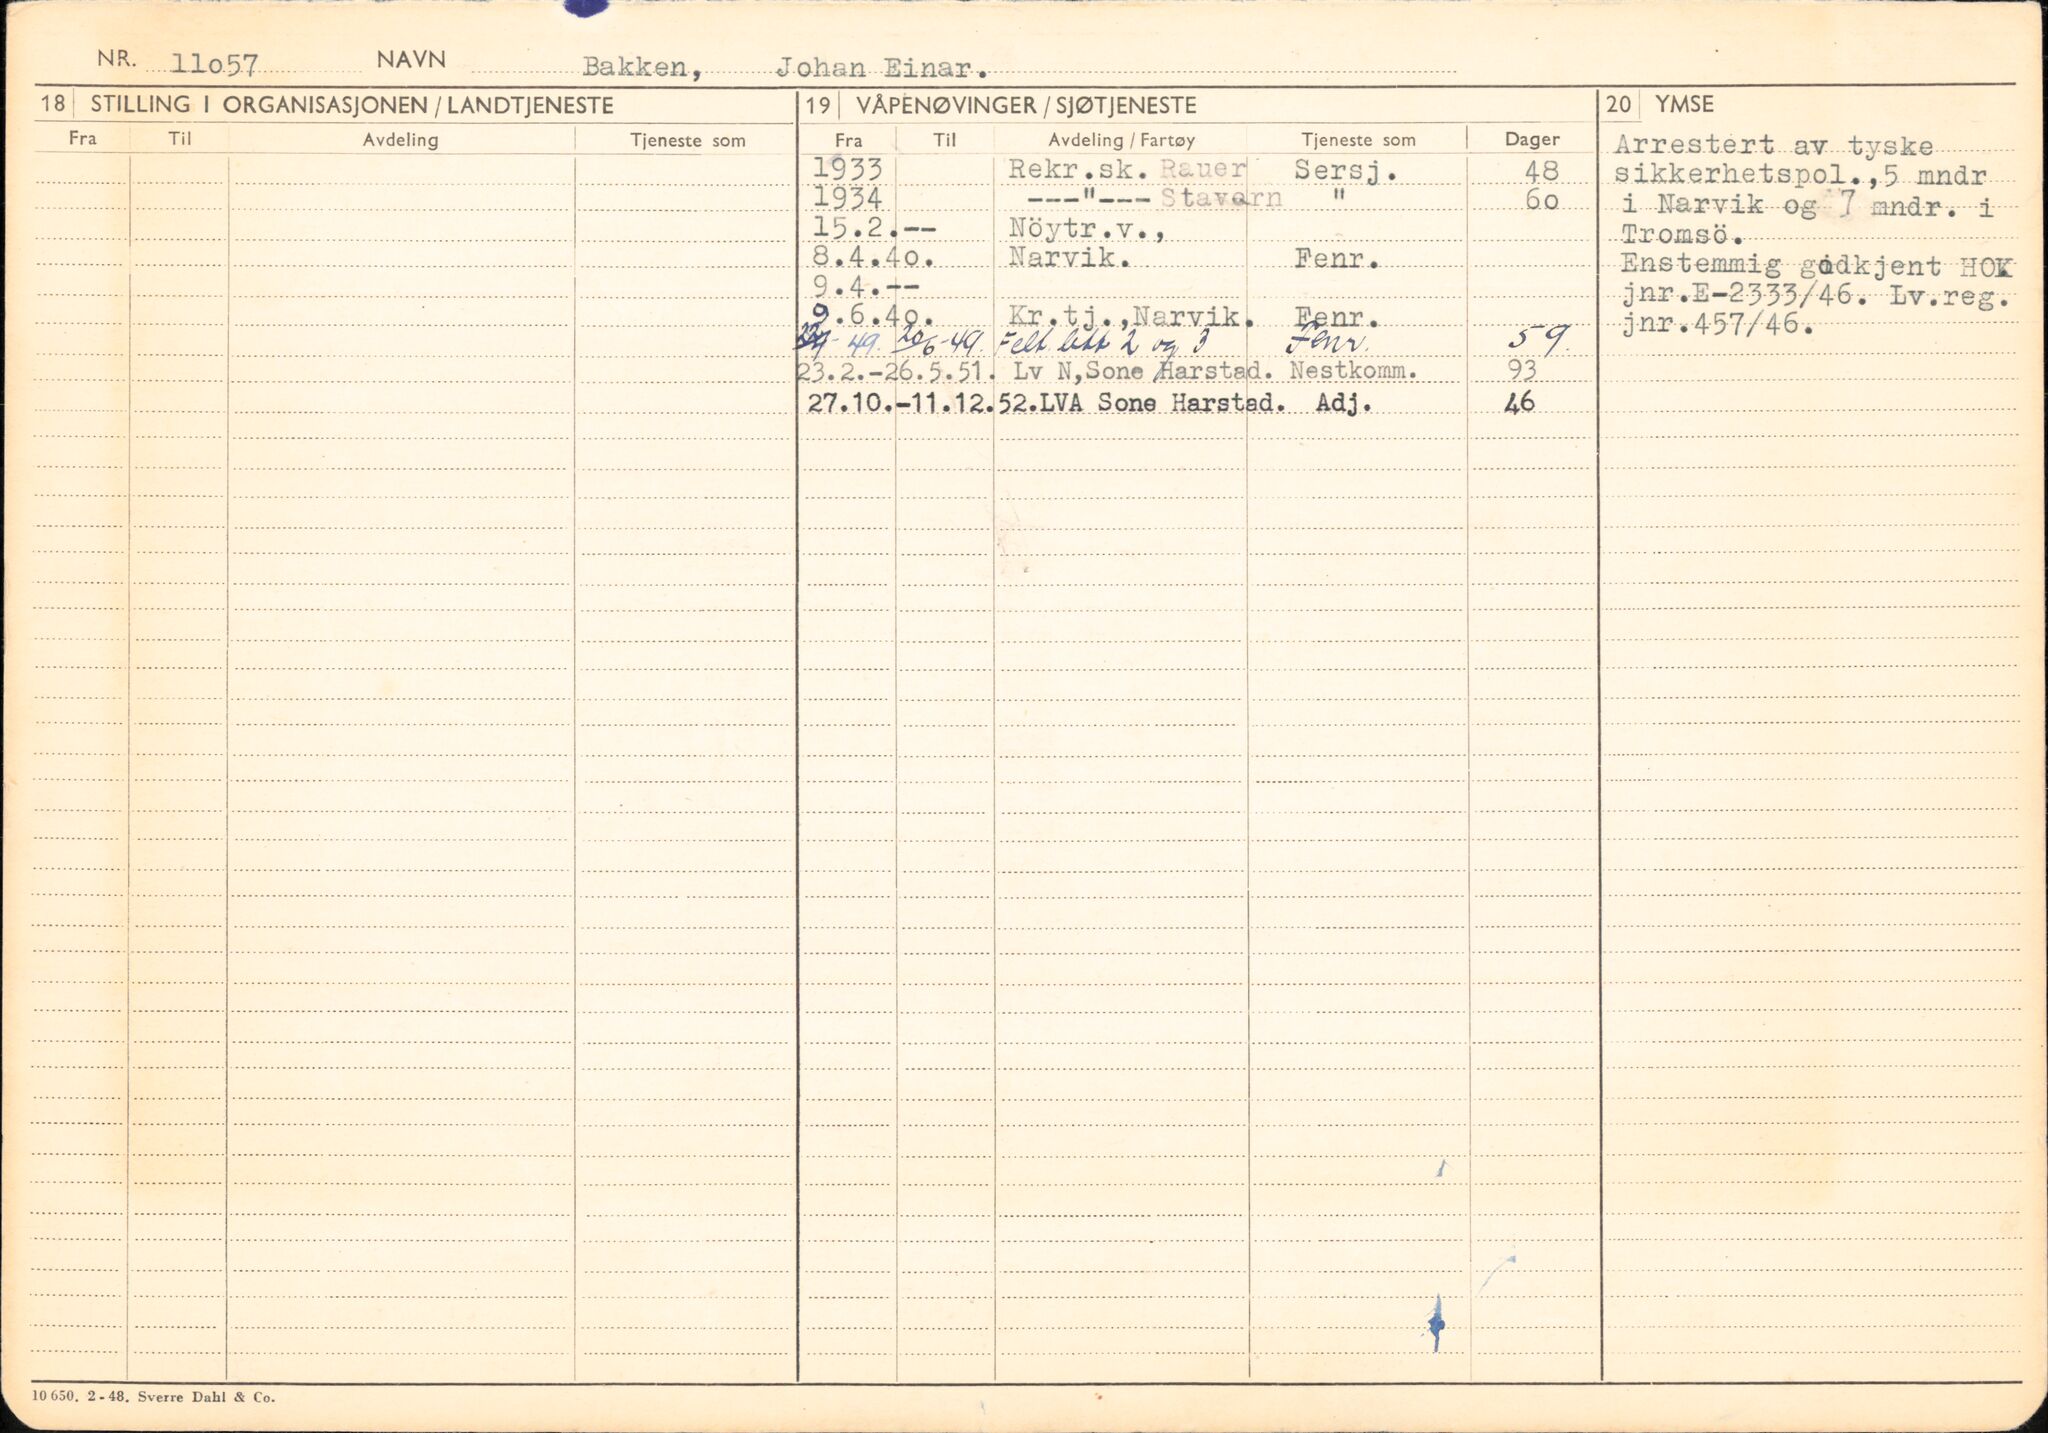Click the Avdeling header in section 18
Image resolution: width=2048 pixels, height=1433 pixels.
(x=400, y=140)
